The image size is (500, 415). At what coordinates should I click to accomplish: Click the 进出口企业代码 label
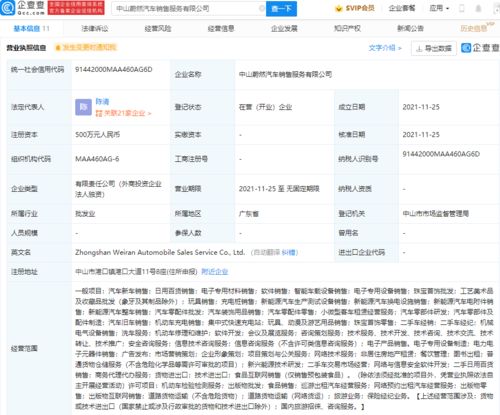(x=362, y=252)
